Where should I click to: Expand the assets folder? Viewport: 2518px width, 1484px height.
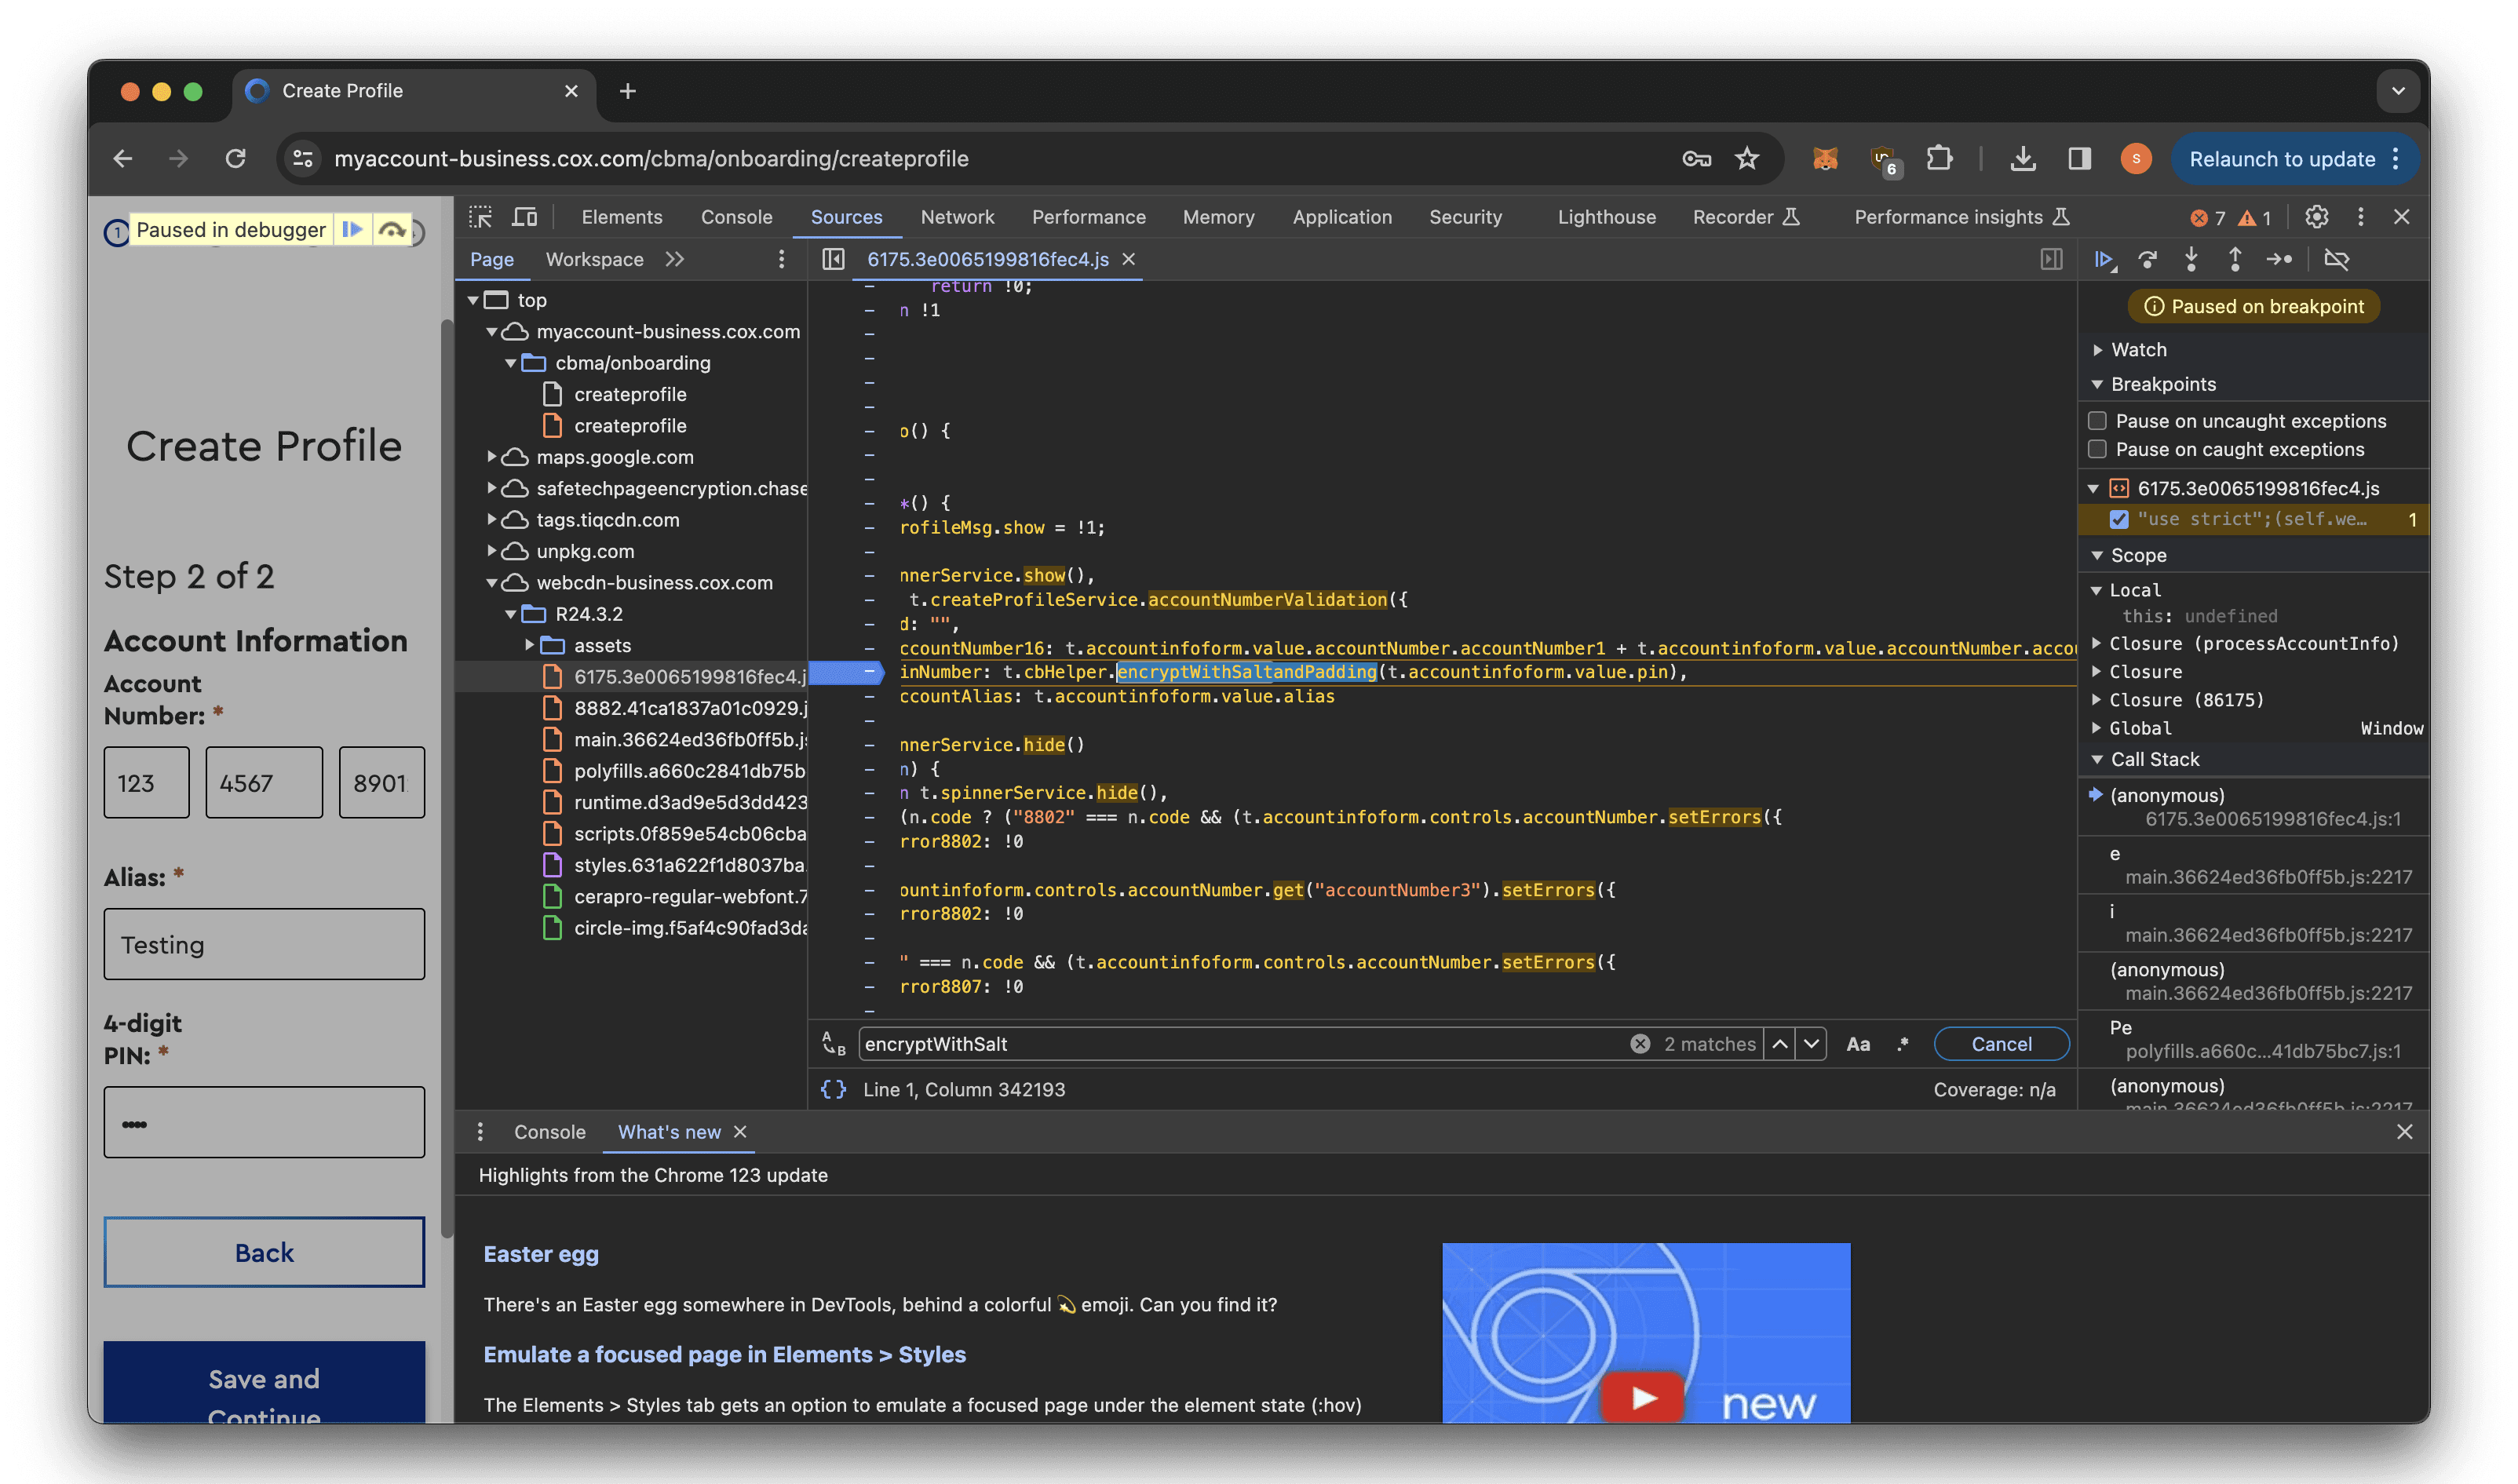click(530, 645)
